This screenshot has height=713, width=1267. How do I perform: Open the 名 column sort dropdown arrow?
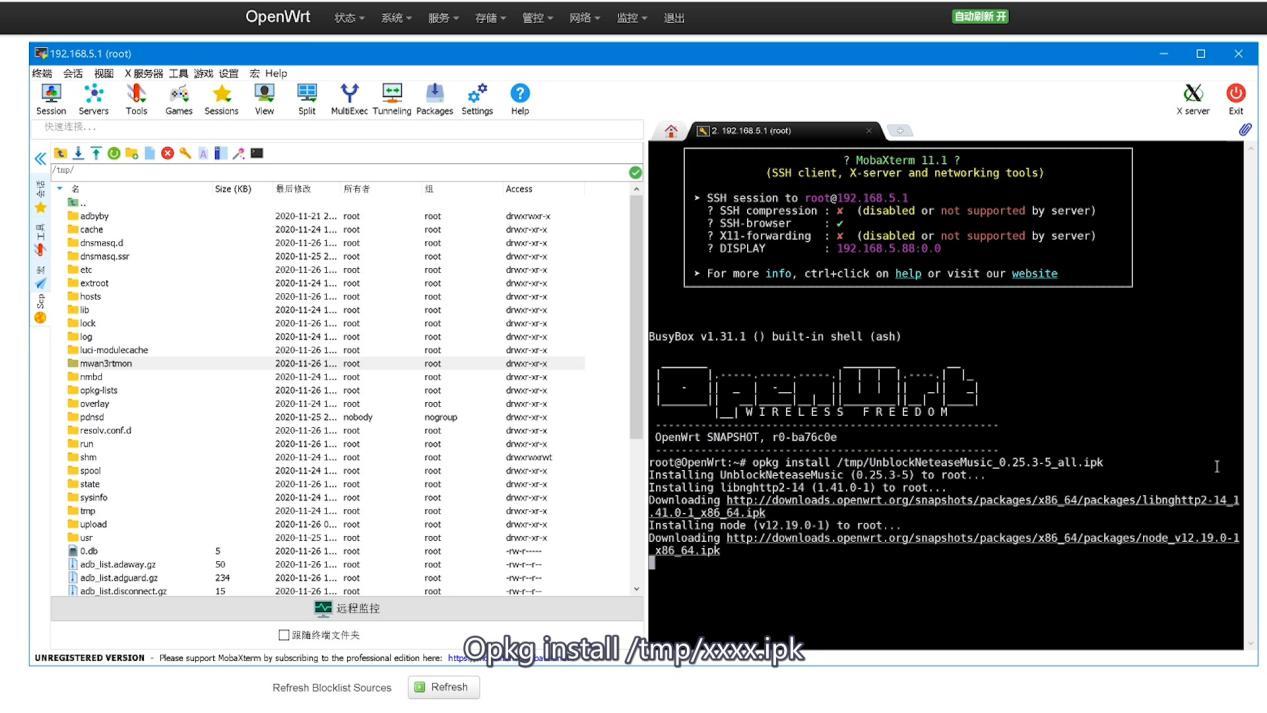62,188
